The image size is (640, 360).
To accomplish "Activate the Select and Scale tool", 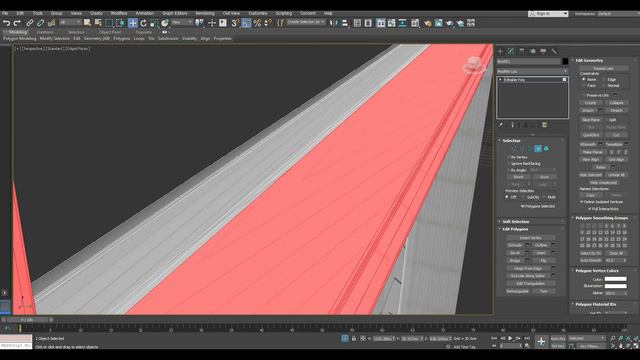I will [x=154, y=23].
